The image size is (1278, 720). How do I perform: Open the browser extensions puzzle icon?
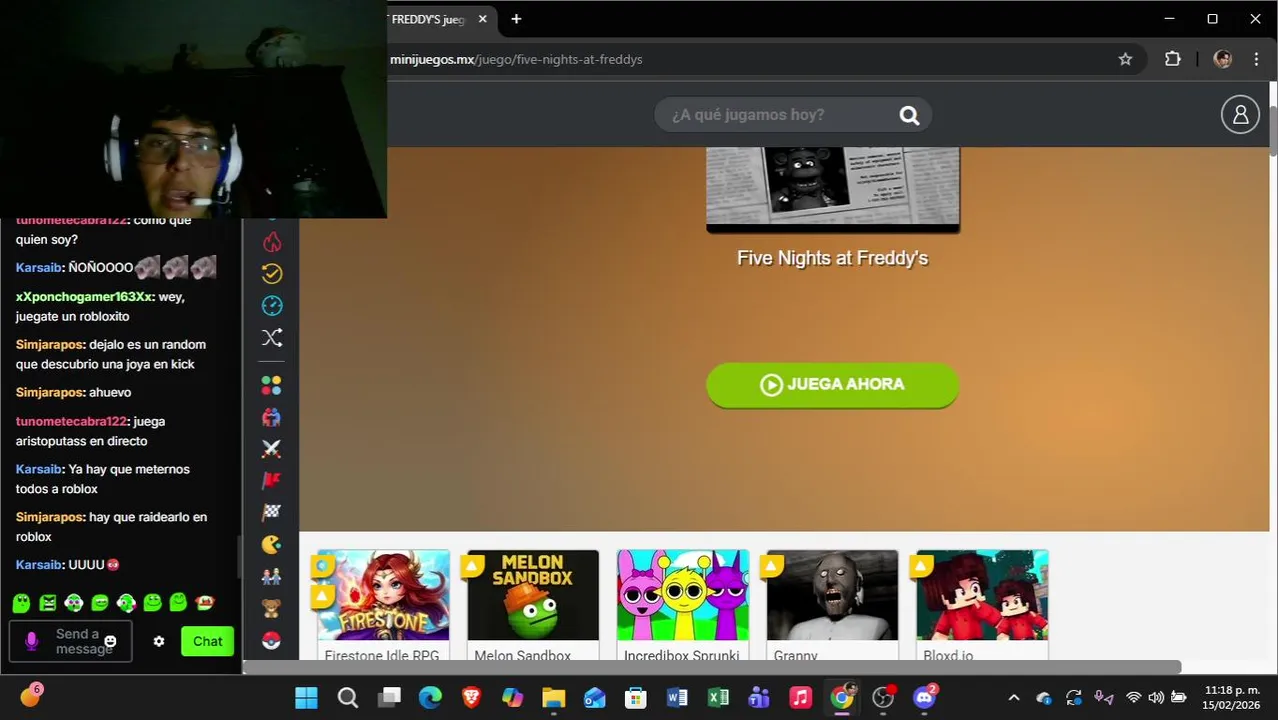[x=1173, y=59]
